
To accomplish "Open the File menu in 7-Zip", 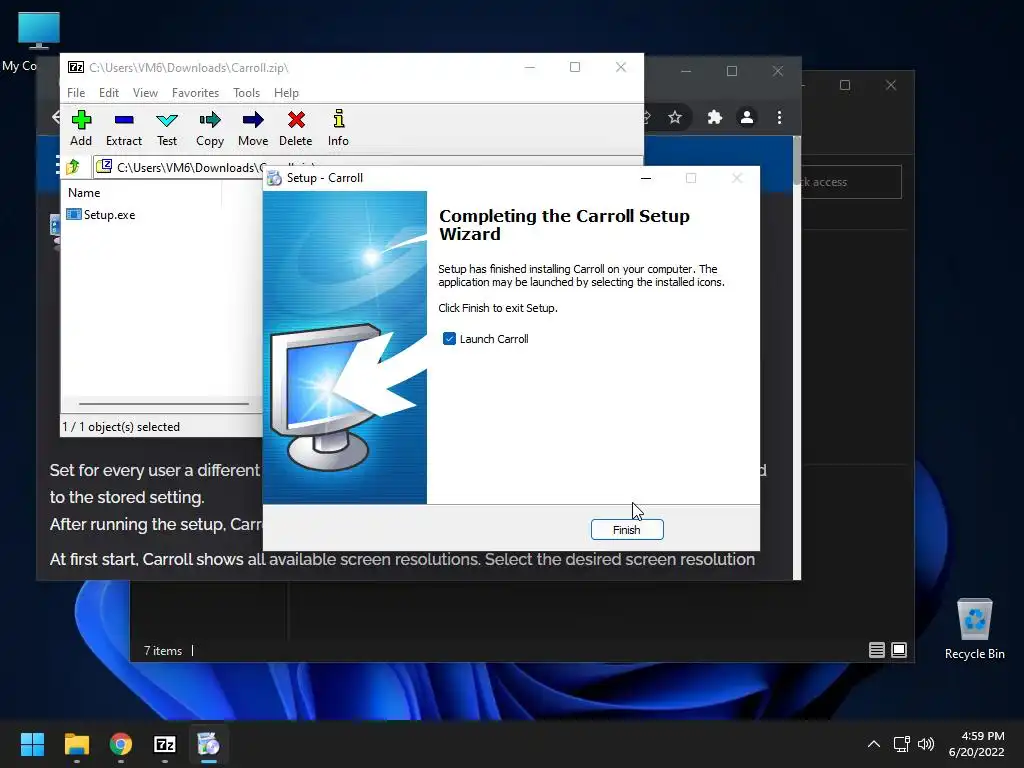I will tap(76, 93).
